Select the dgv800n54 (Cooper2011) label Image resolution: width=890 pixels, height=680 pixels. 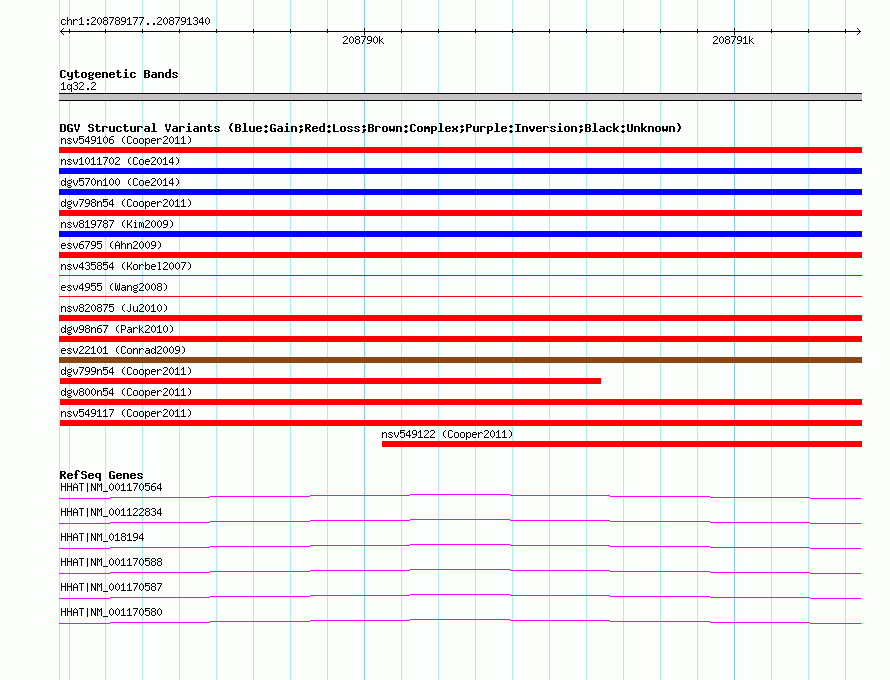(126, 392)
